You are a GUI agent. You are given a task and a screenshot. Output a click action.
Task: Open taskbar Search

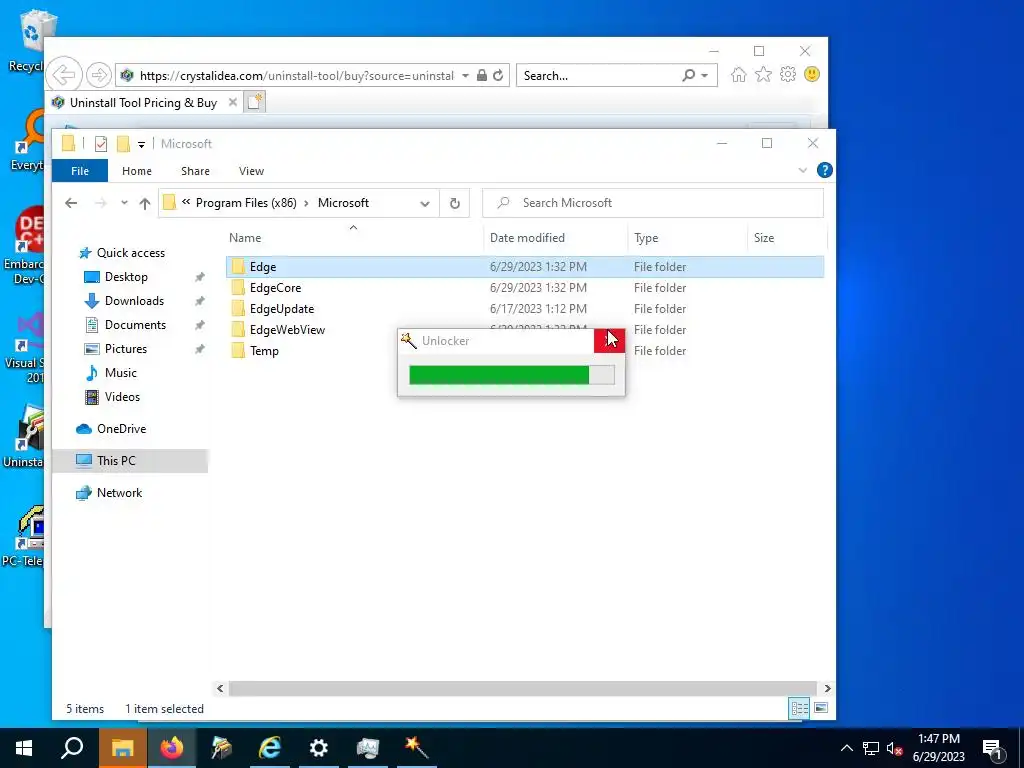(x=72, y=748)
